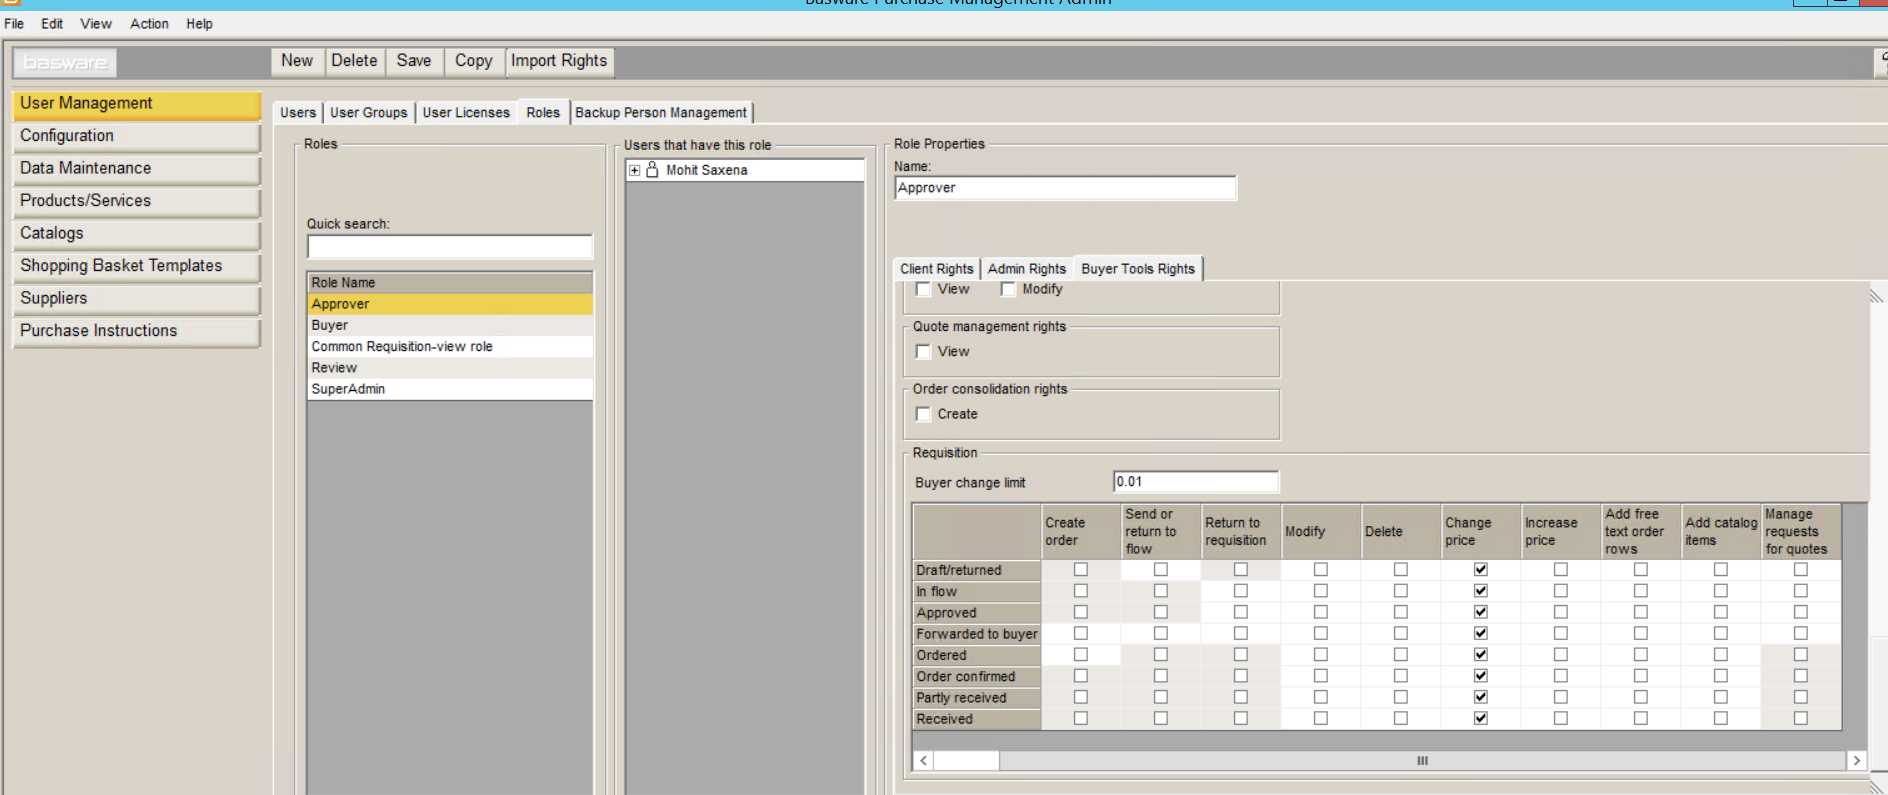Check Send or return to flow for Ordered
The height and width of the screenshot is (795, 1888).
coord(1161,655)
